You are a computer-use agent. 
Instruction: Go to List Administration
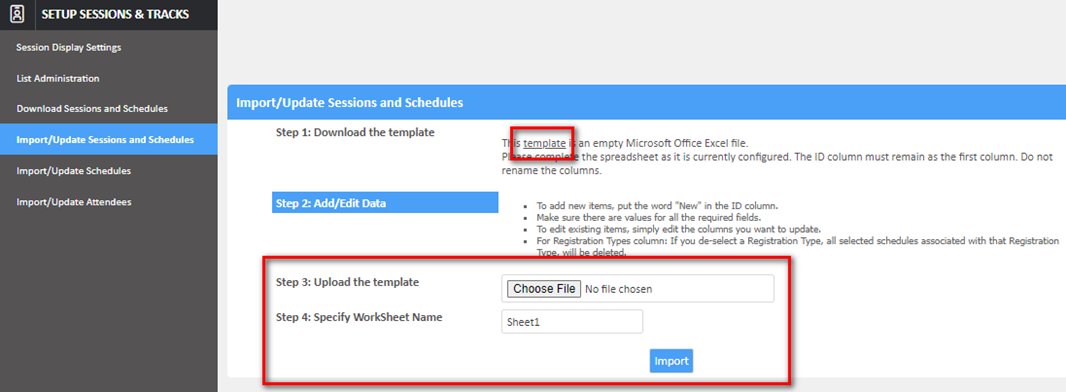click(x=58, y=79)
